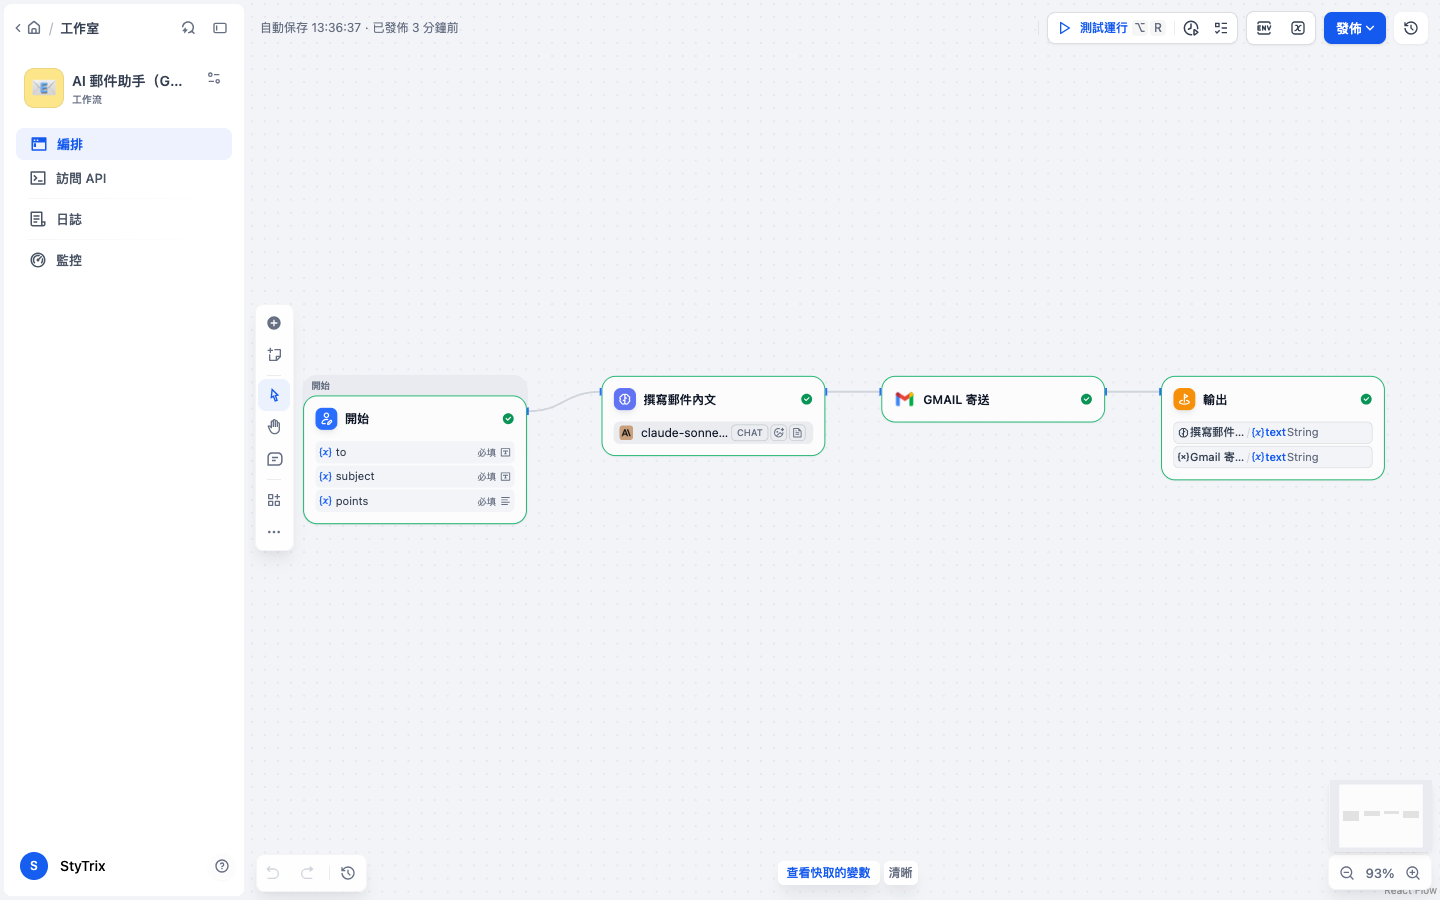
Task: Collapse the left sidebar panel icon
Action: coord(220,28)
